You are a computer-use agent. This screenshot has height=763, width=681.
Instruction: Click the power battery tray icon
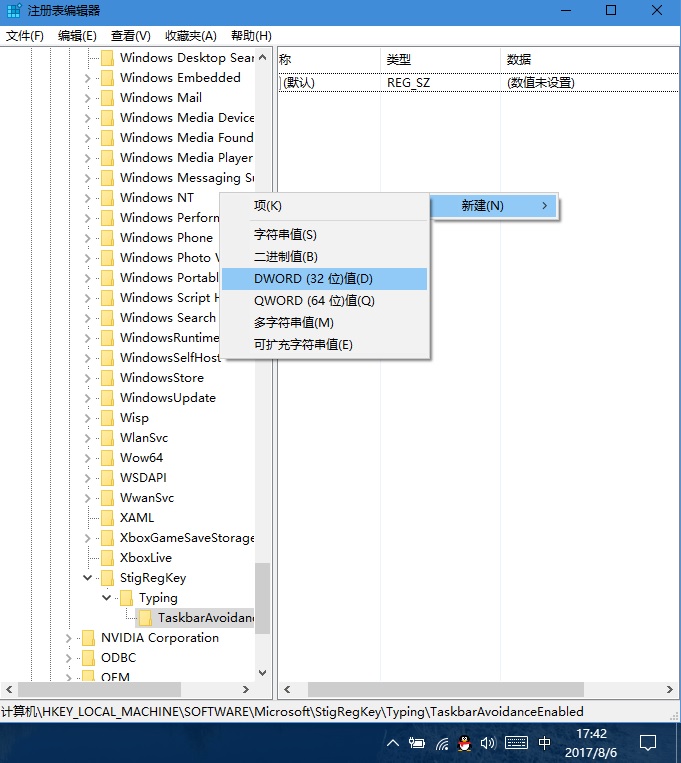417,743
